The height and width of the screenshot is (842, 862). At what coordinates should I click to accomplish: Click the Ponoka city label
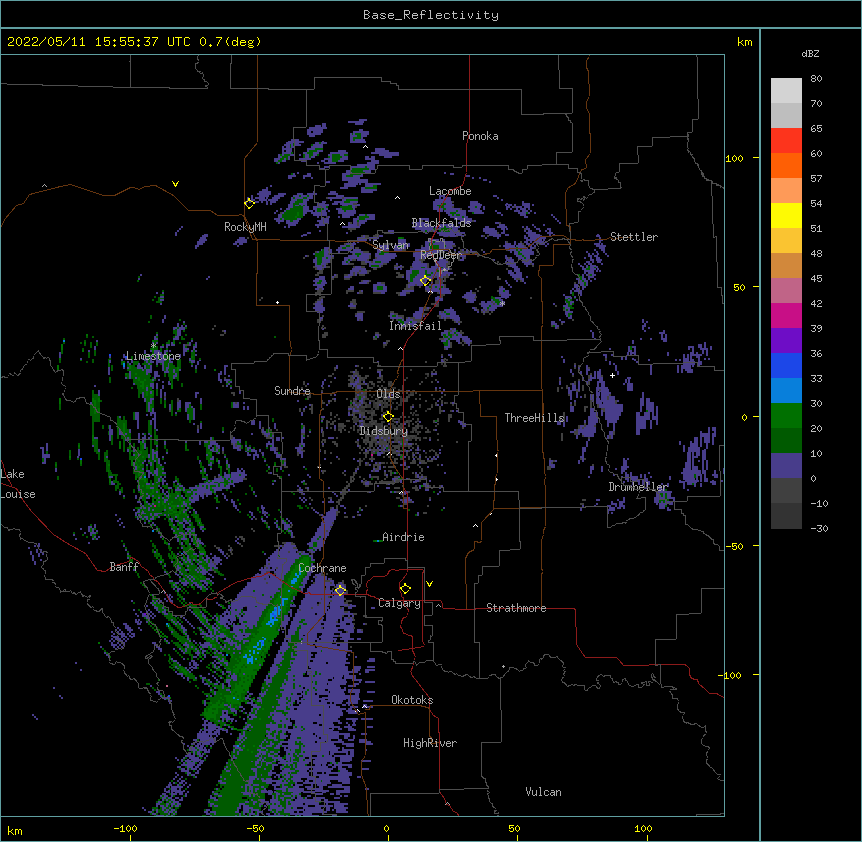click(480, 136)
